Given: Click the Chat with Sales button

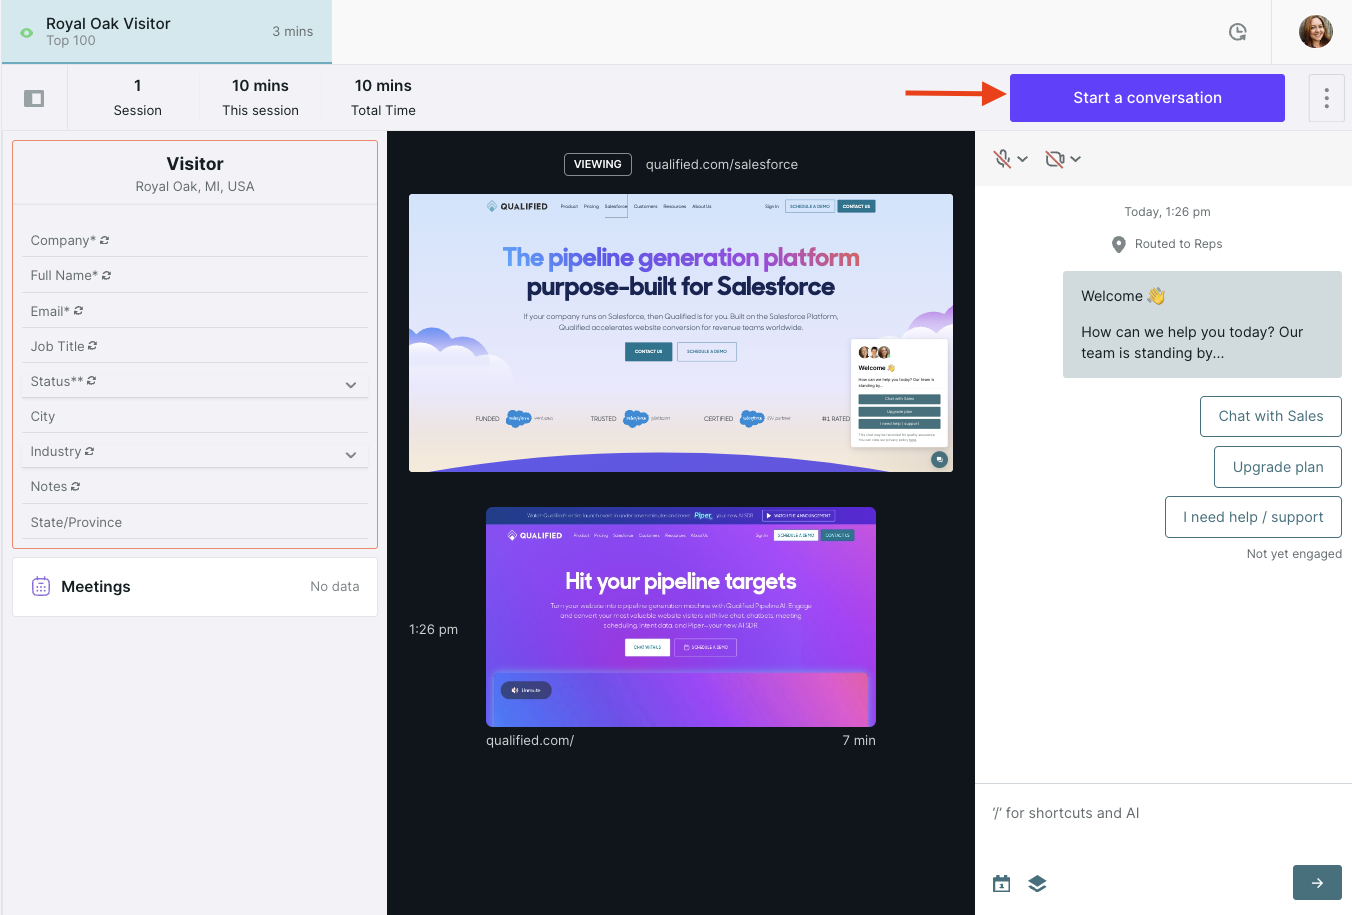Looking at the screenshot, I should tap(1270, 416).
